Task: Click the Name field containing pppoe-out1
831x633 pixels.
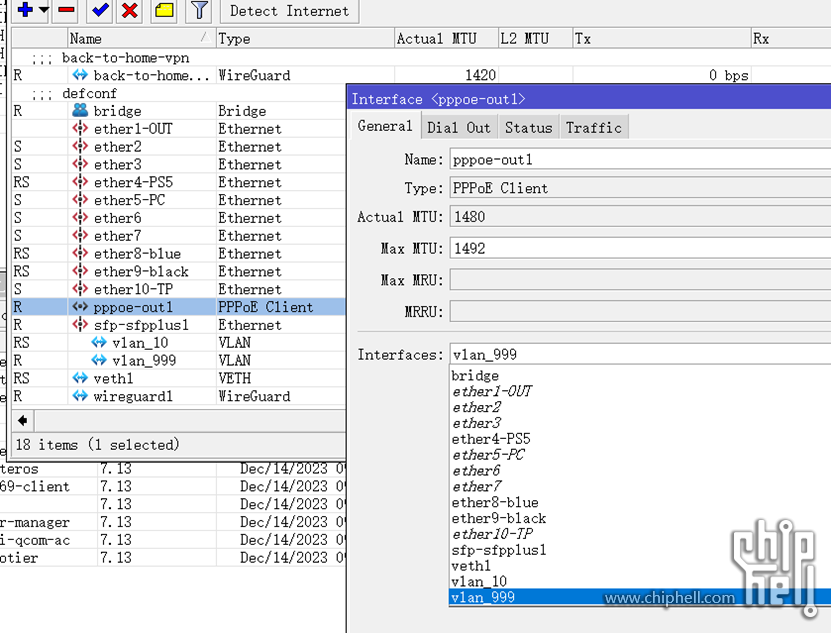Action: pos(640,160)
